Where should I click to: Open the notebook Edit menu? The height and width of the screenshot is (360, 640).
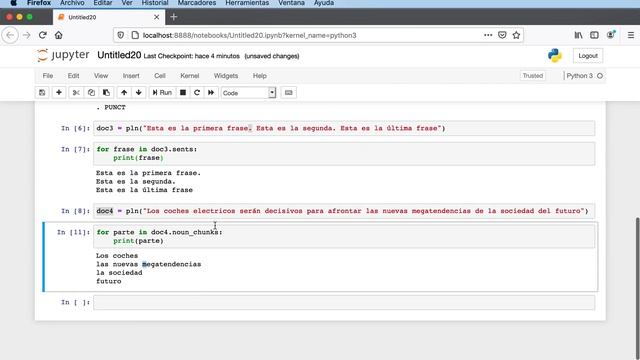(73, 76)
